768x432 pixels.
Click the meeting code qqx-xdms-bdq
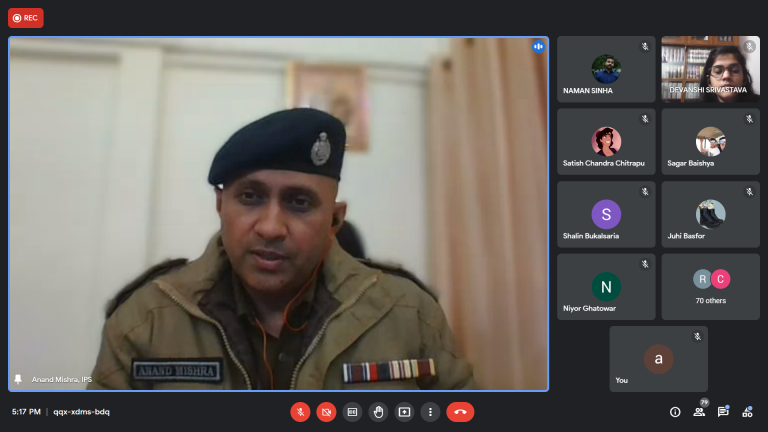click(80, 411)
